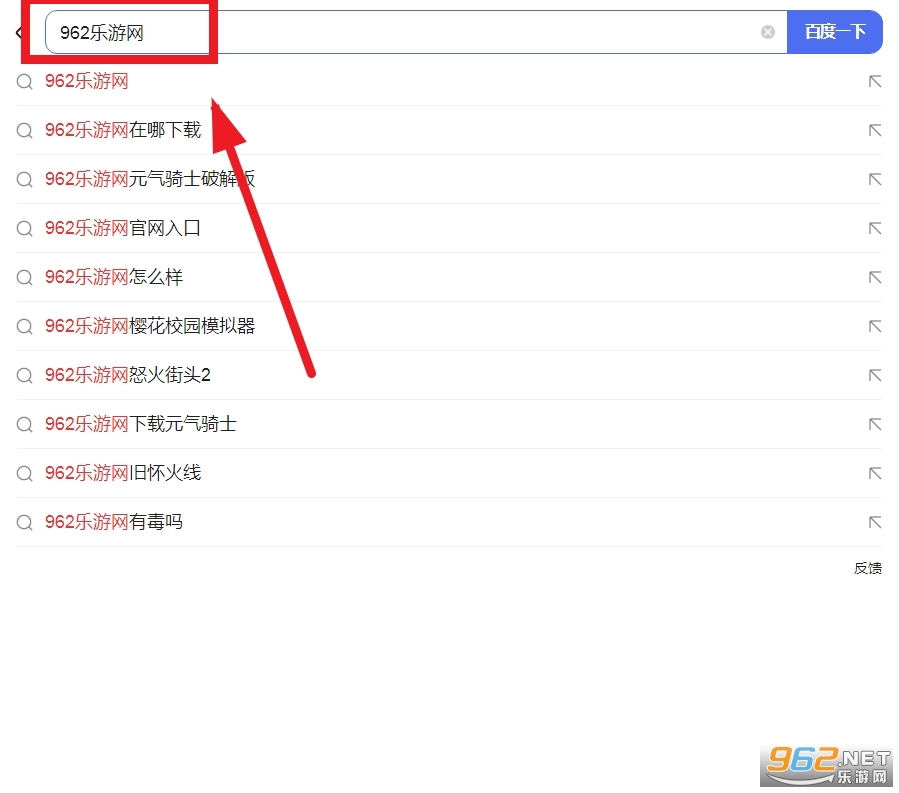The height and width of the screenshot is (793, 899).
Task: Clear the search box text
Action: point(768,32)
